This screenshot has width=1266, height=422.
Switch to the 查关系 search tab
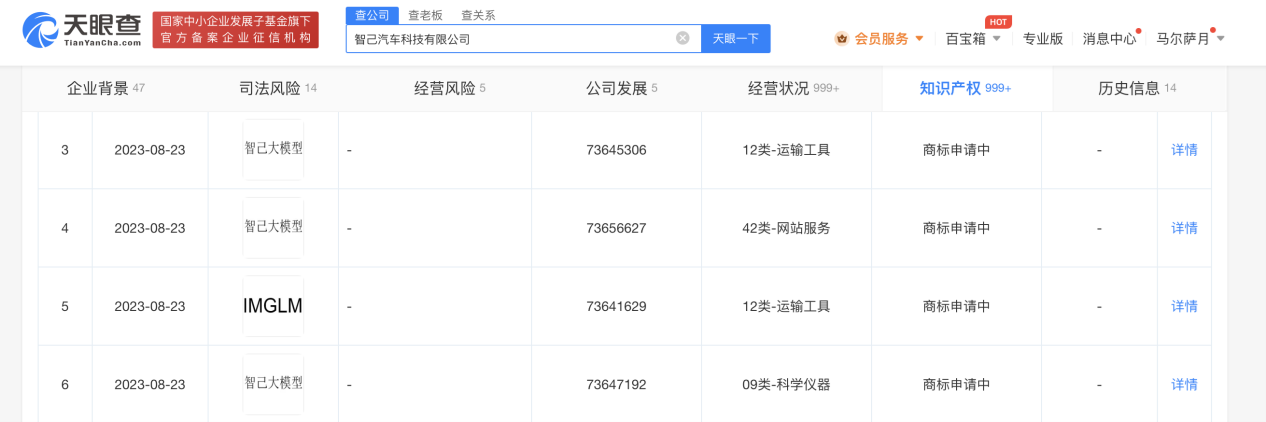[478, 15]
